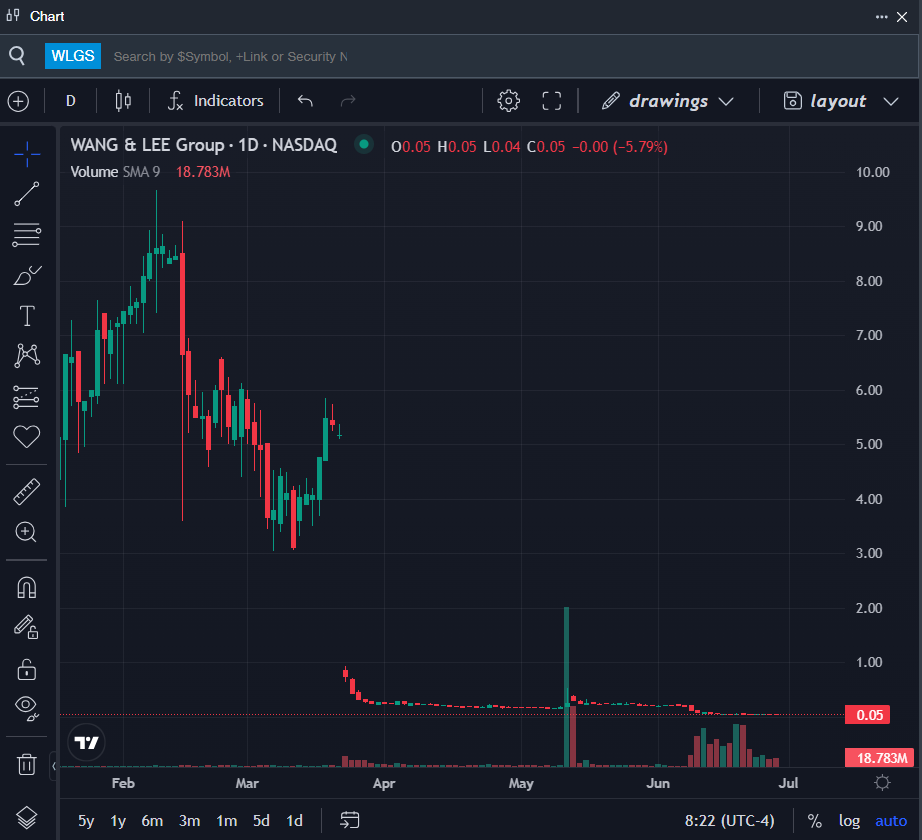Screen dimensions: 922x840
Task: Select the trend line drawing tool
Action: [x=26, y=194]
